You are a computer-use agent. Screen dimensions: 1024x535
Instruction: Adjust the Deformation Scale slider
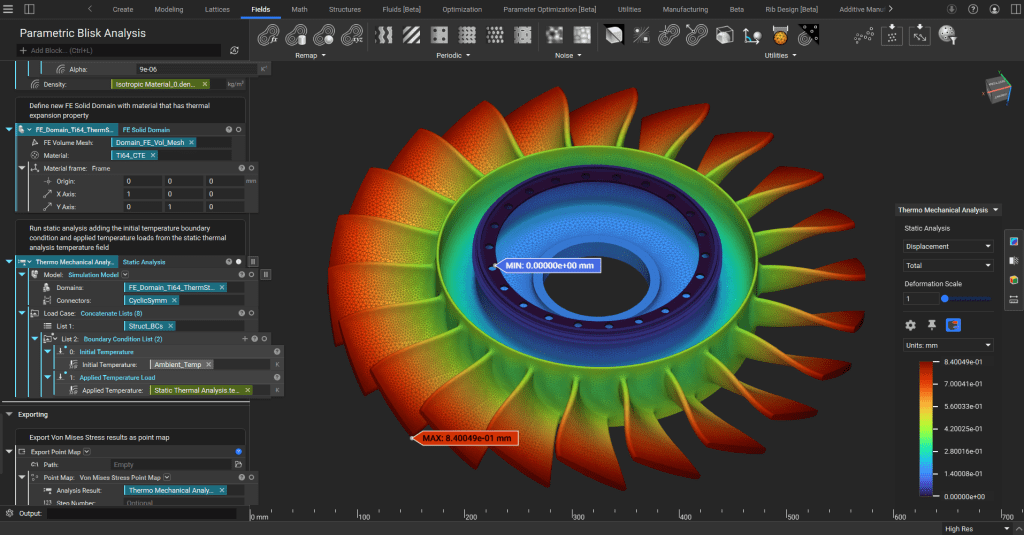(944, 298)
